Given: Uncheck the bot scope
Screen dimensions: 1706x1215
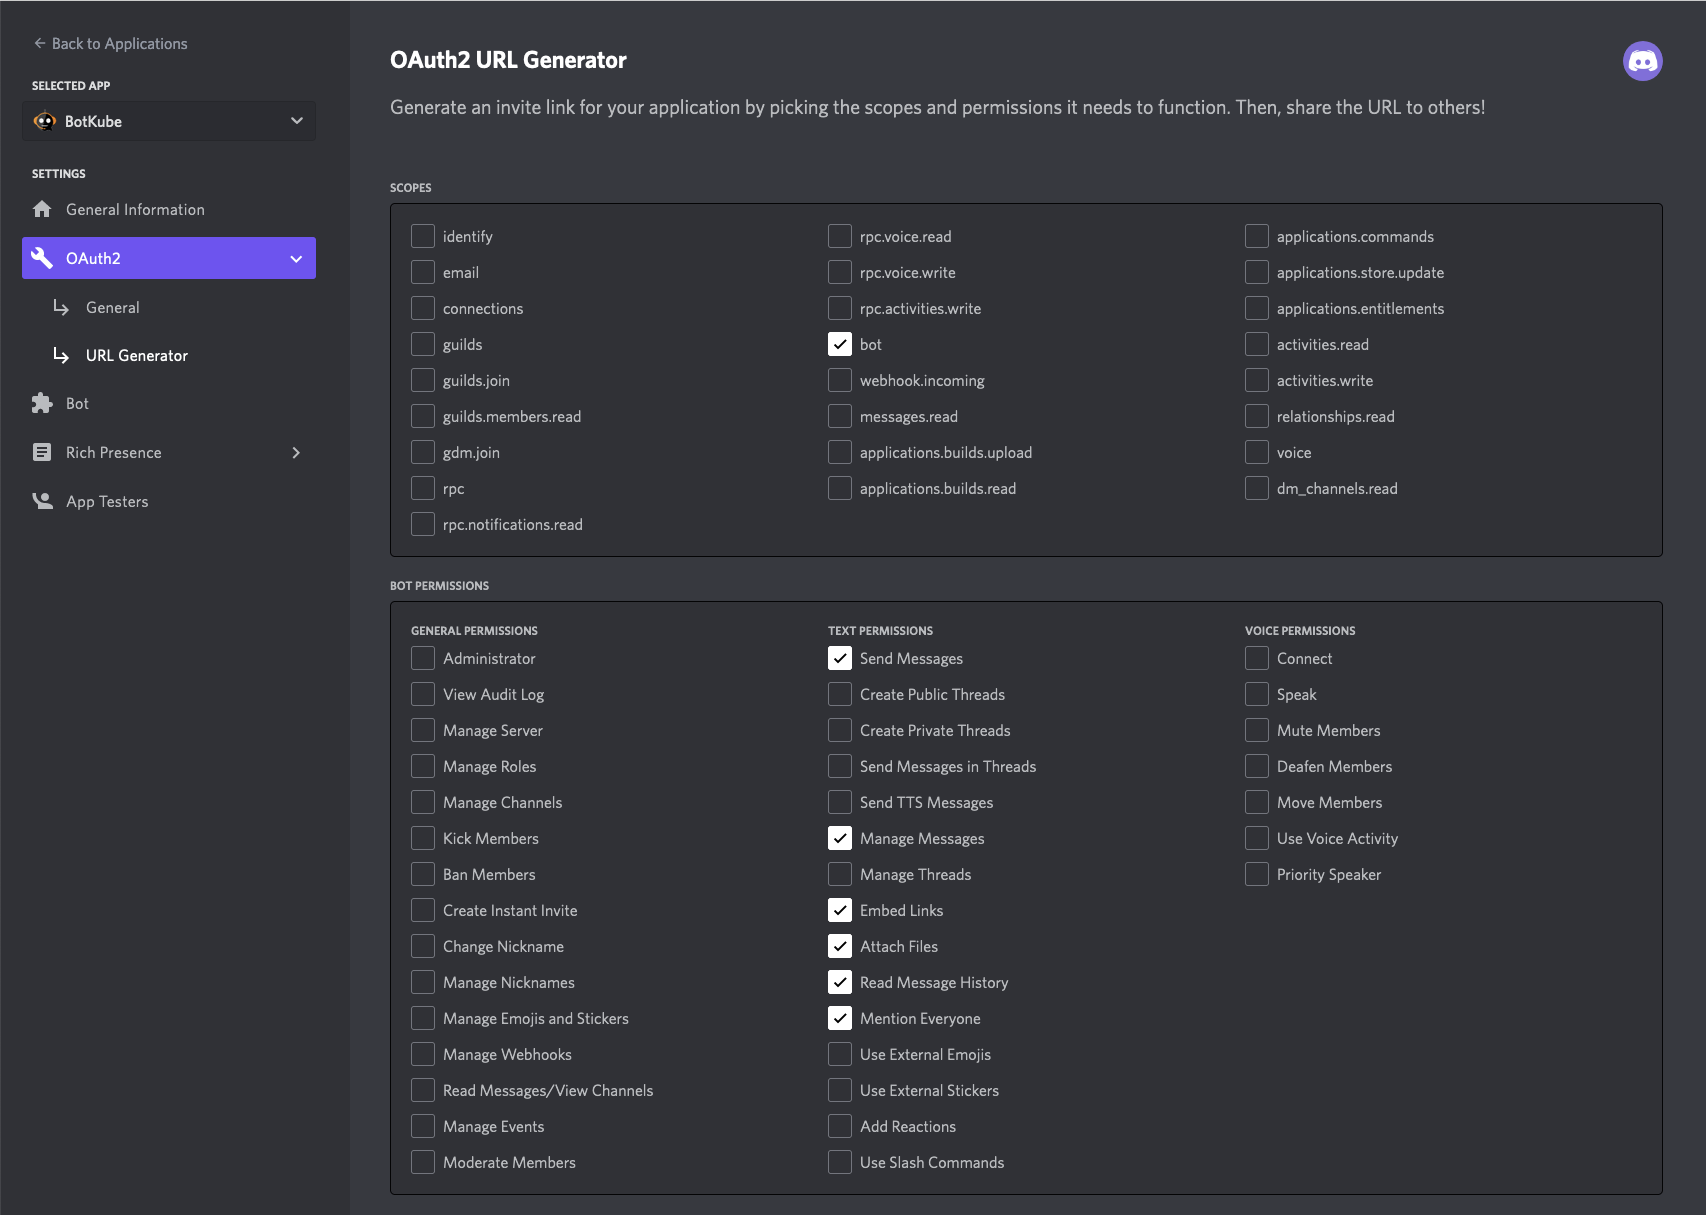Looking at the screenshot, I should pos(839,344).
